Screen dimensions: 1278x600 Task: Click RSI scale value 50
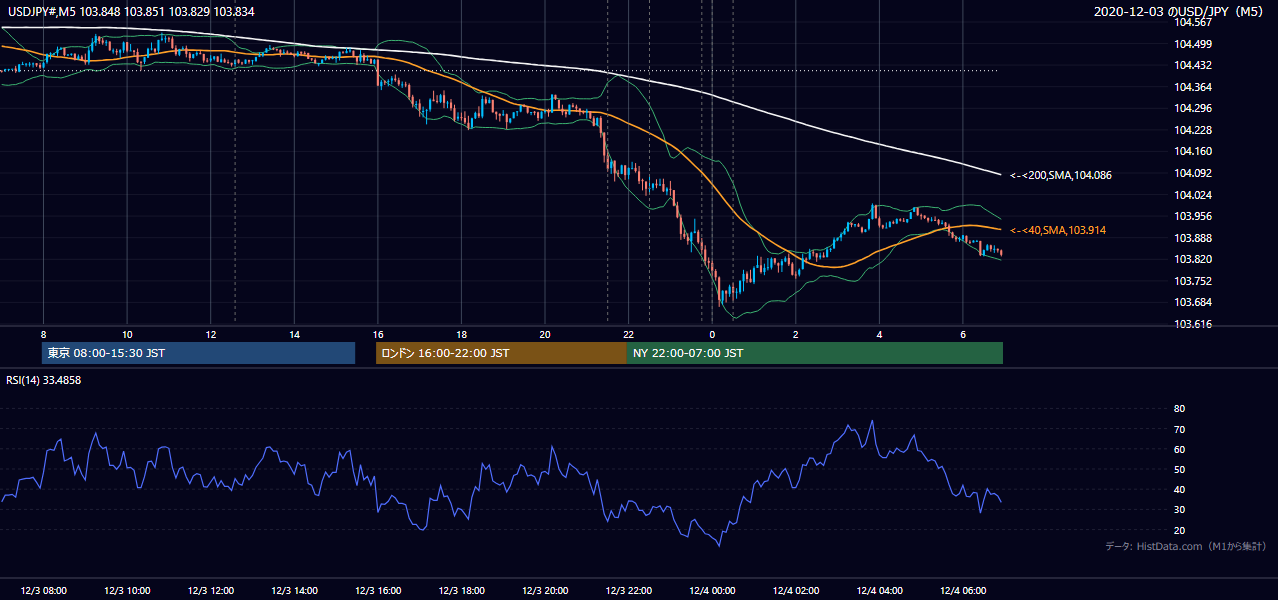coord(1180,469)
